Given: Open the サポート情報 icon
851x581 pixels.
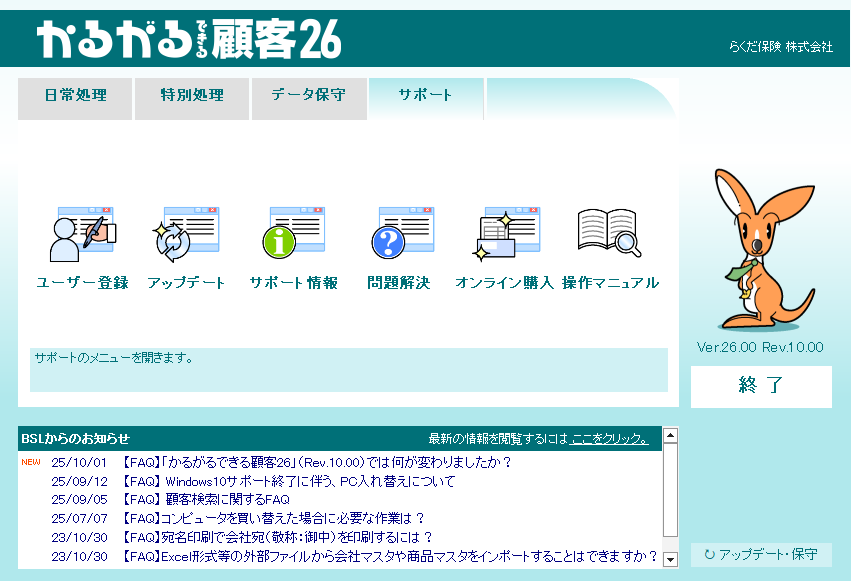Looking at the screenshot, I should [x=293, y=235].
